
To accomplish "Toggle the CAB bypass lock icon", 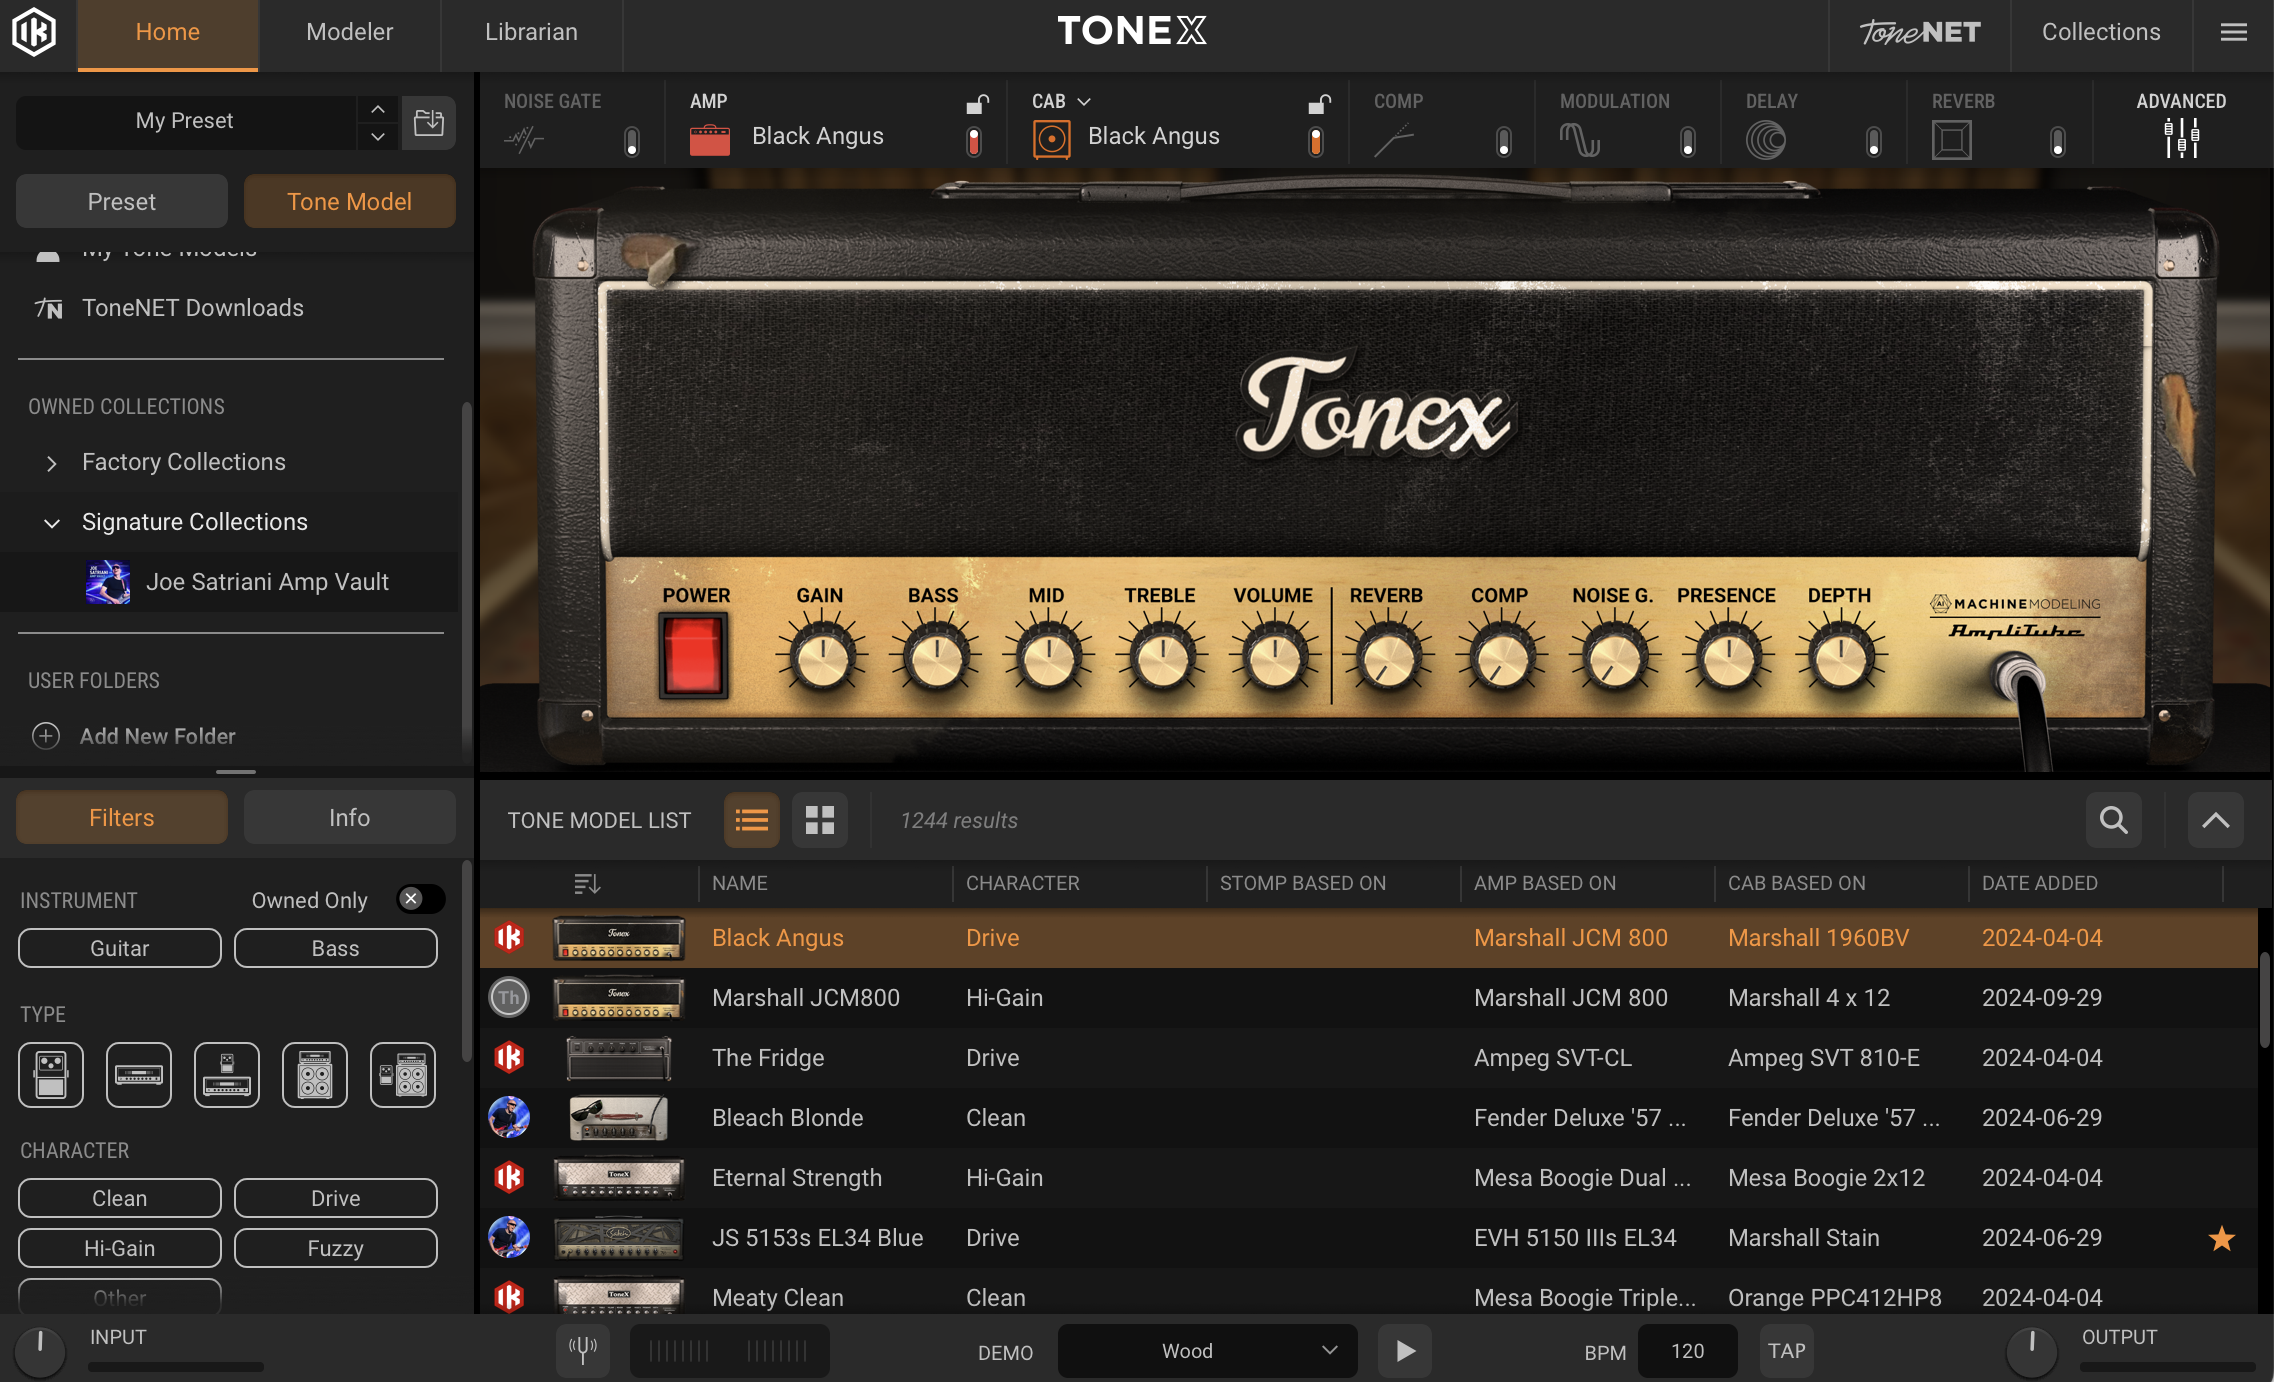I will [x=1319, y=101].
